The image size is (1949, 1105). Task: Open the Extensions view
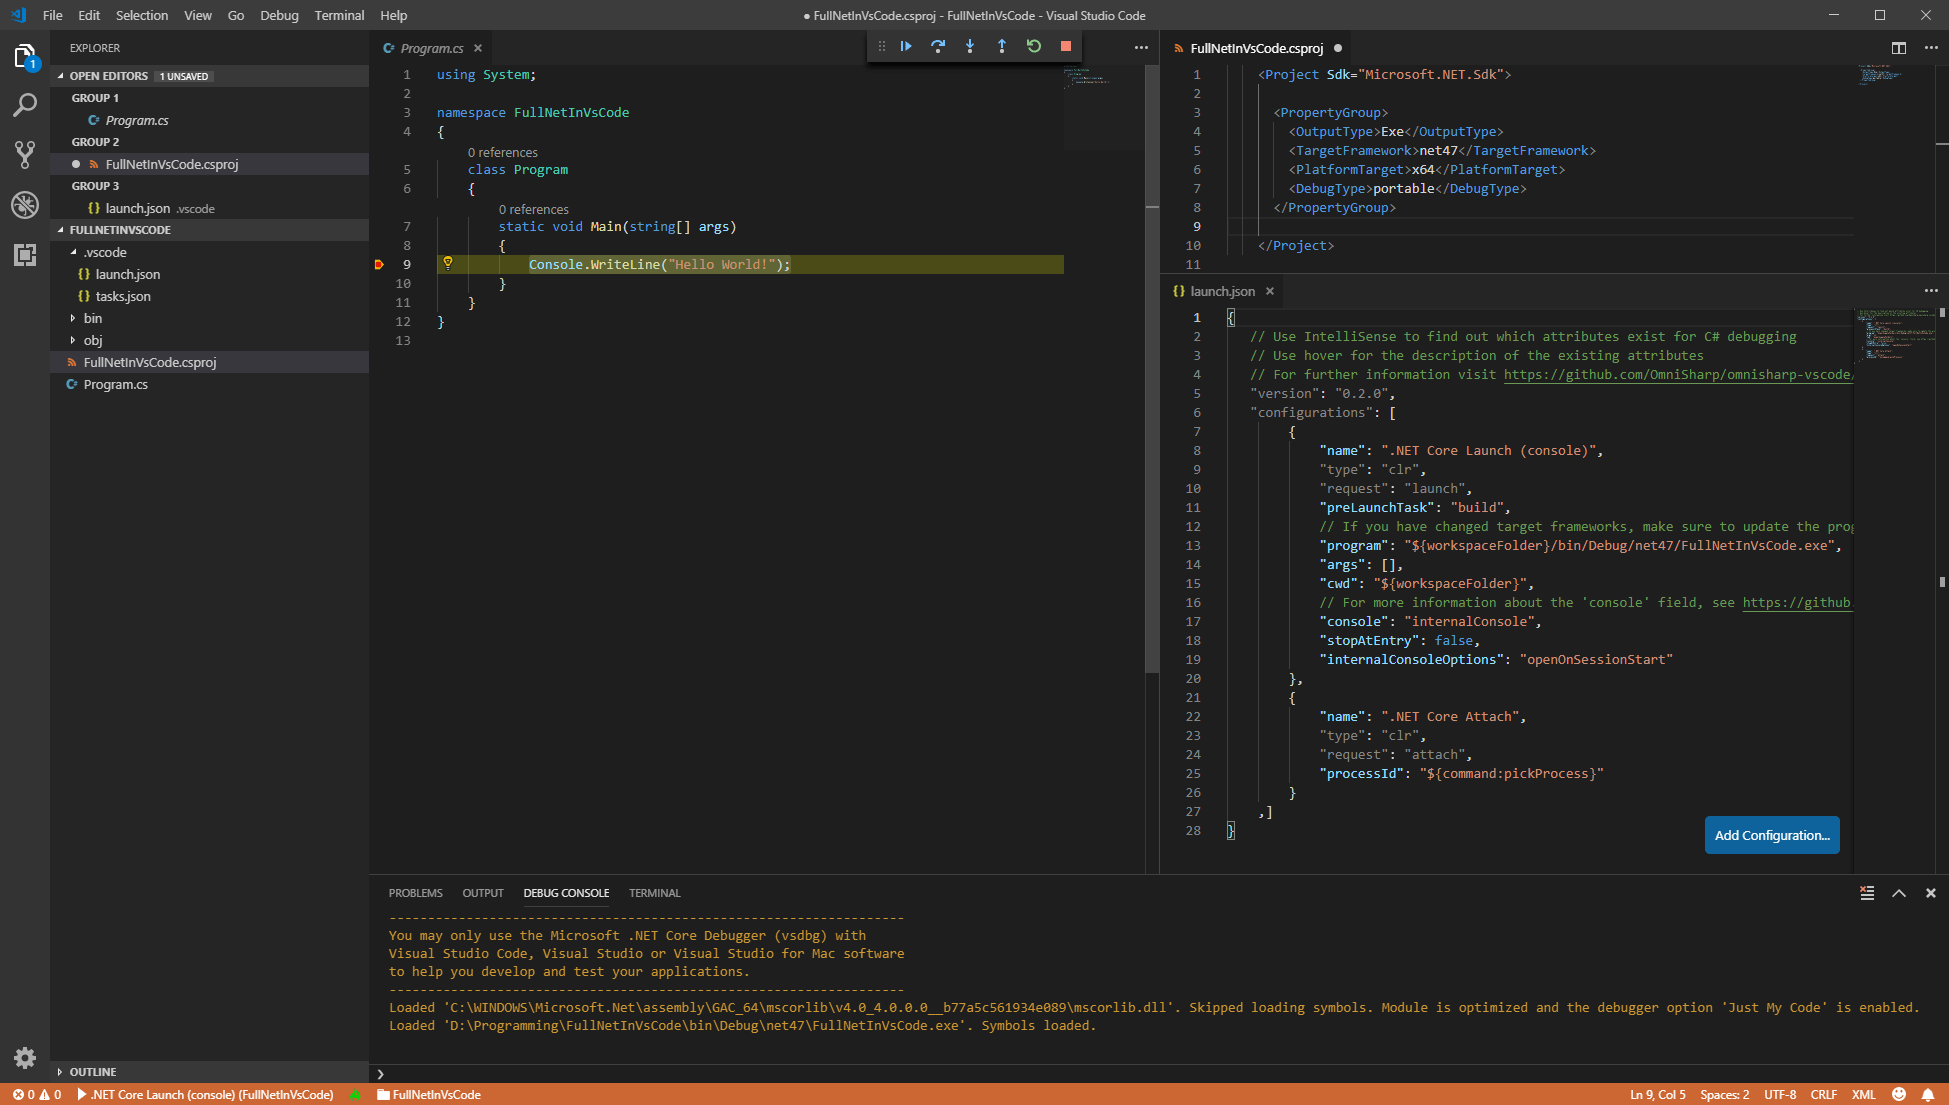(x=25, y=255)
